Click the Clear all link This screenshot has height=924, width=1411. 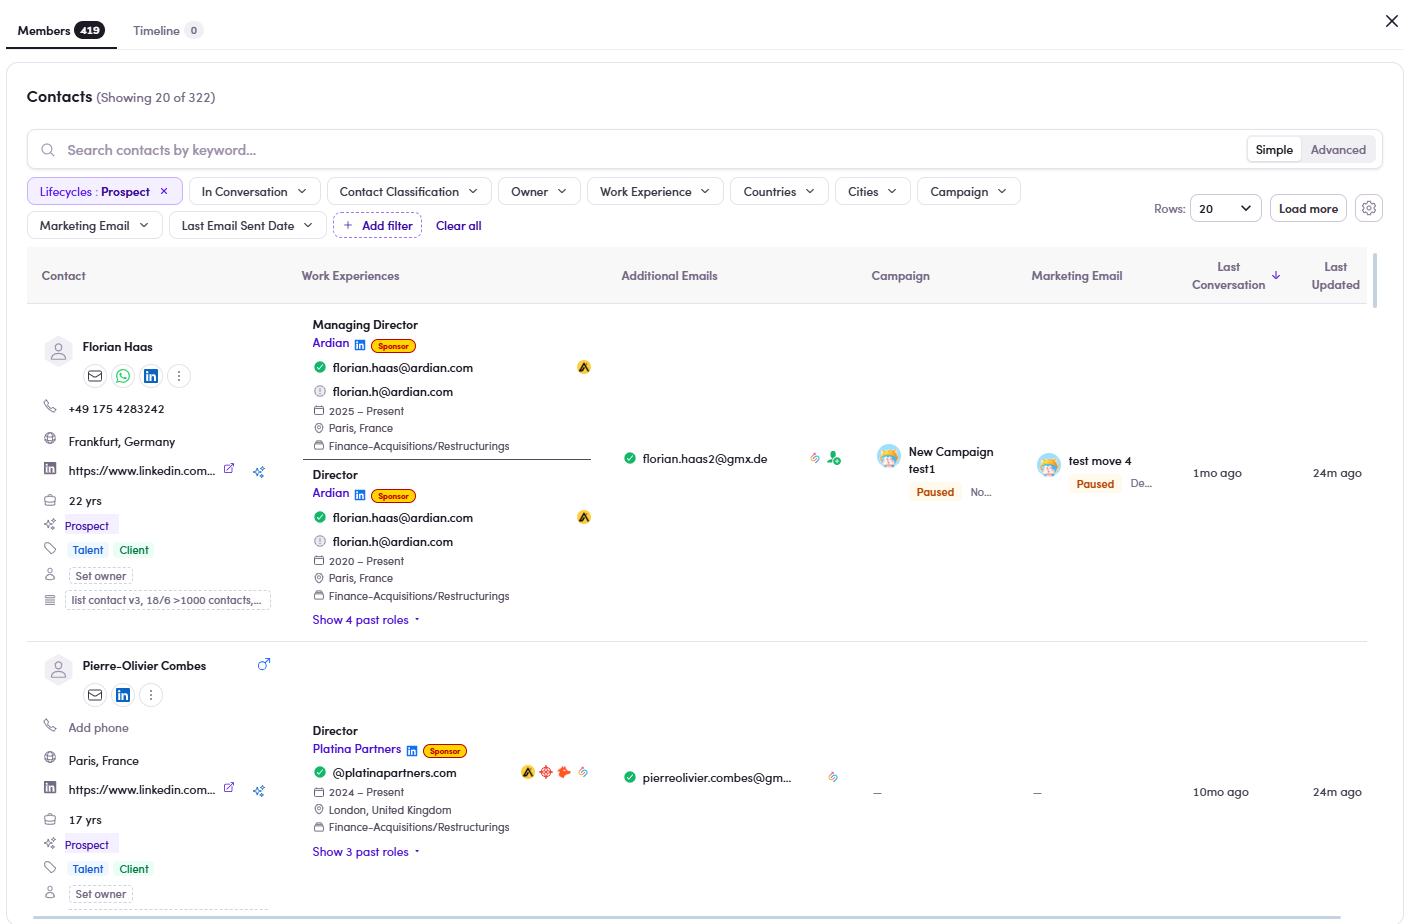coord(459,225)
